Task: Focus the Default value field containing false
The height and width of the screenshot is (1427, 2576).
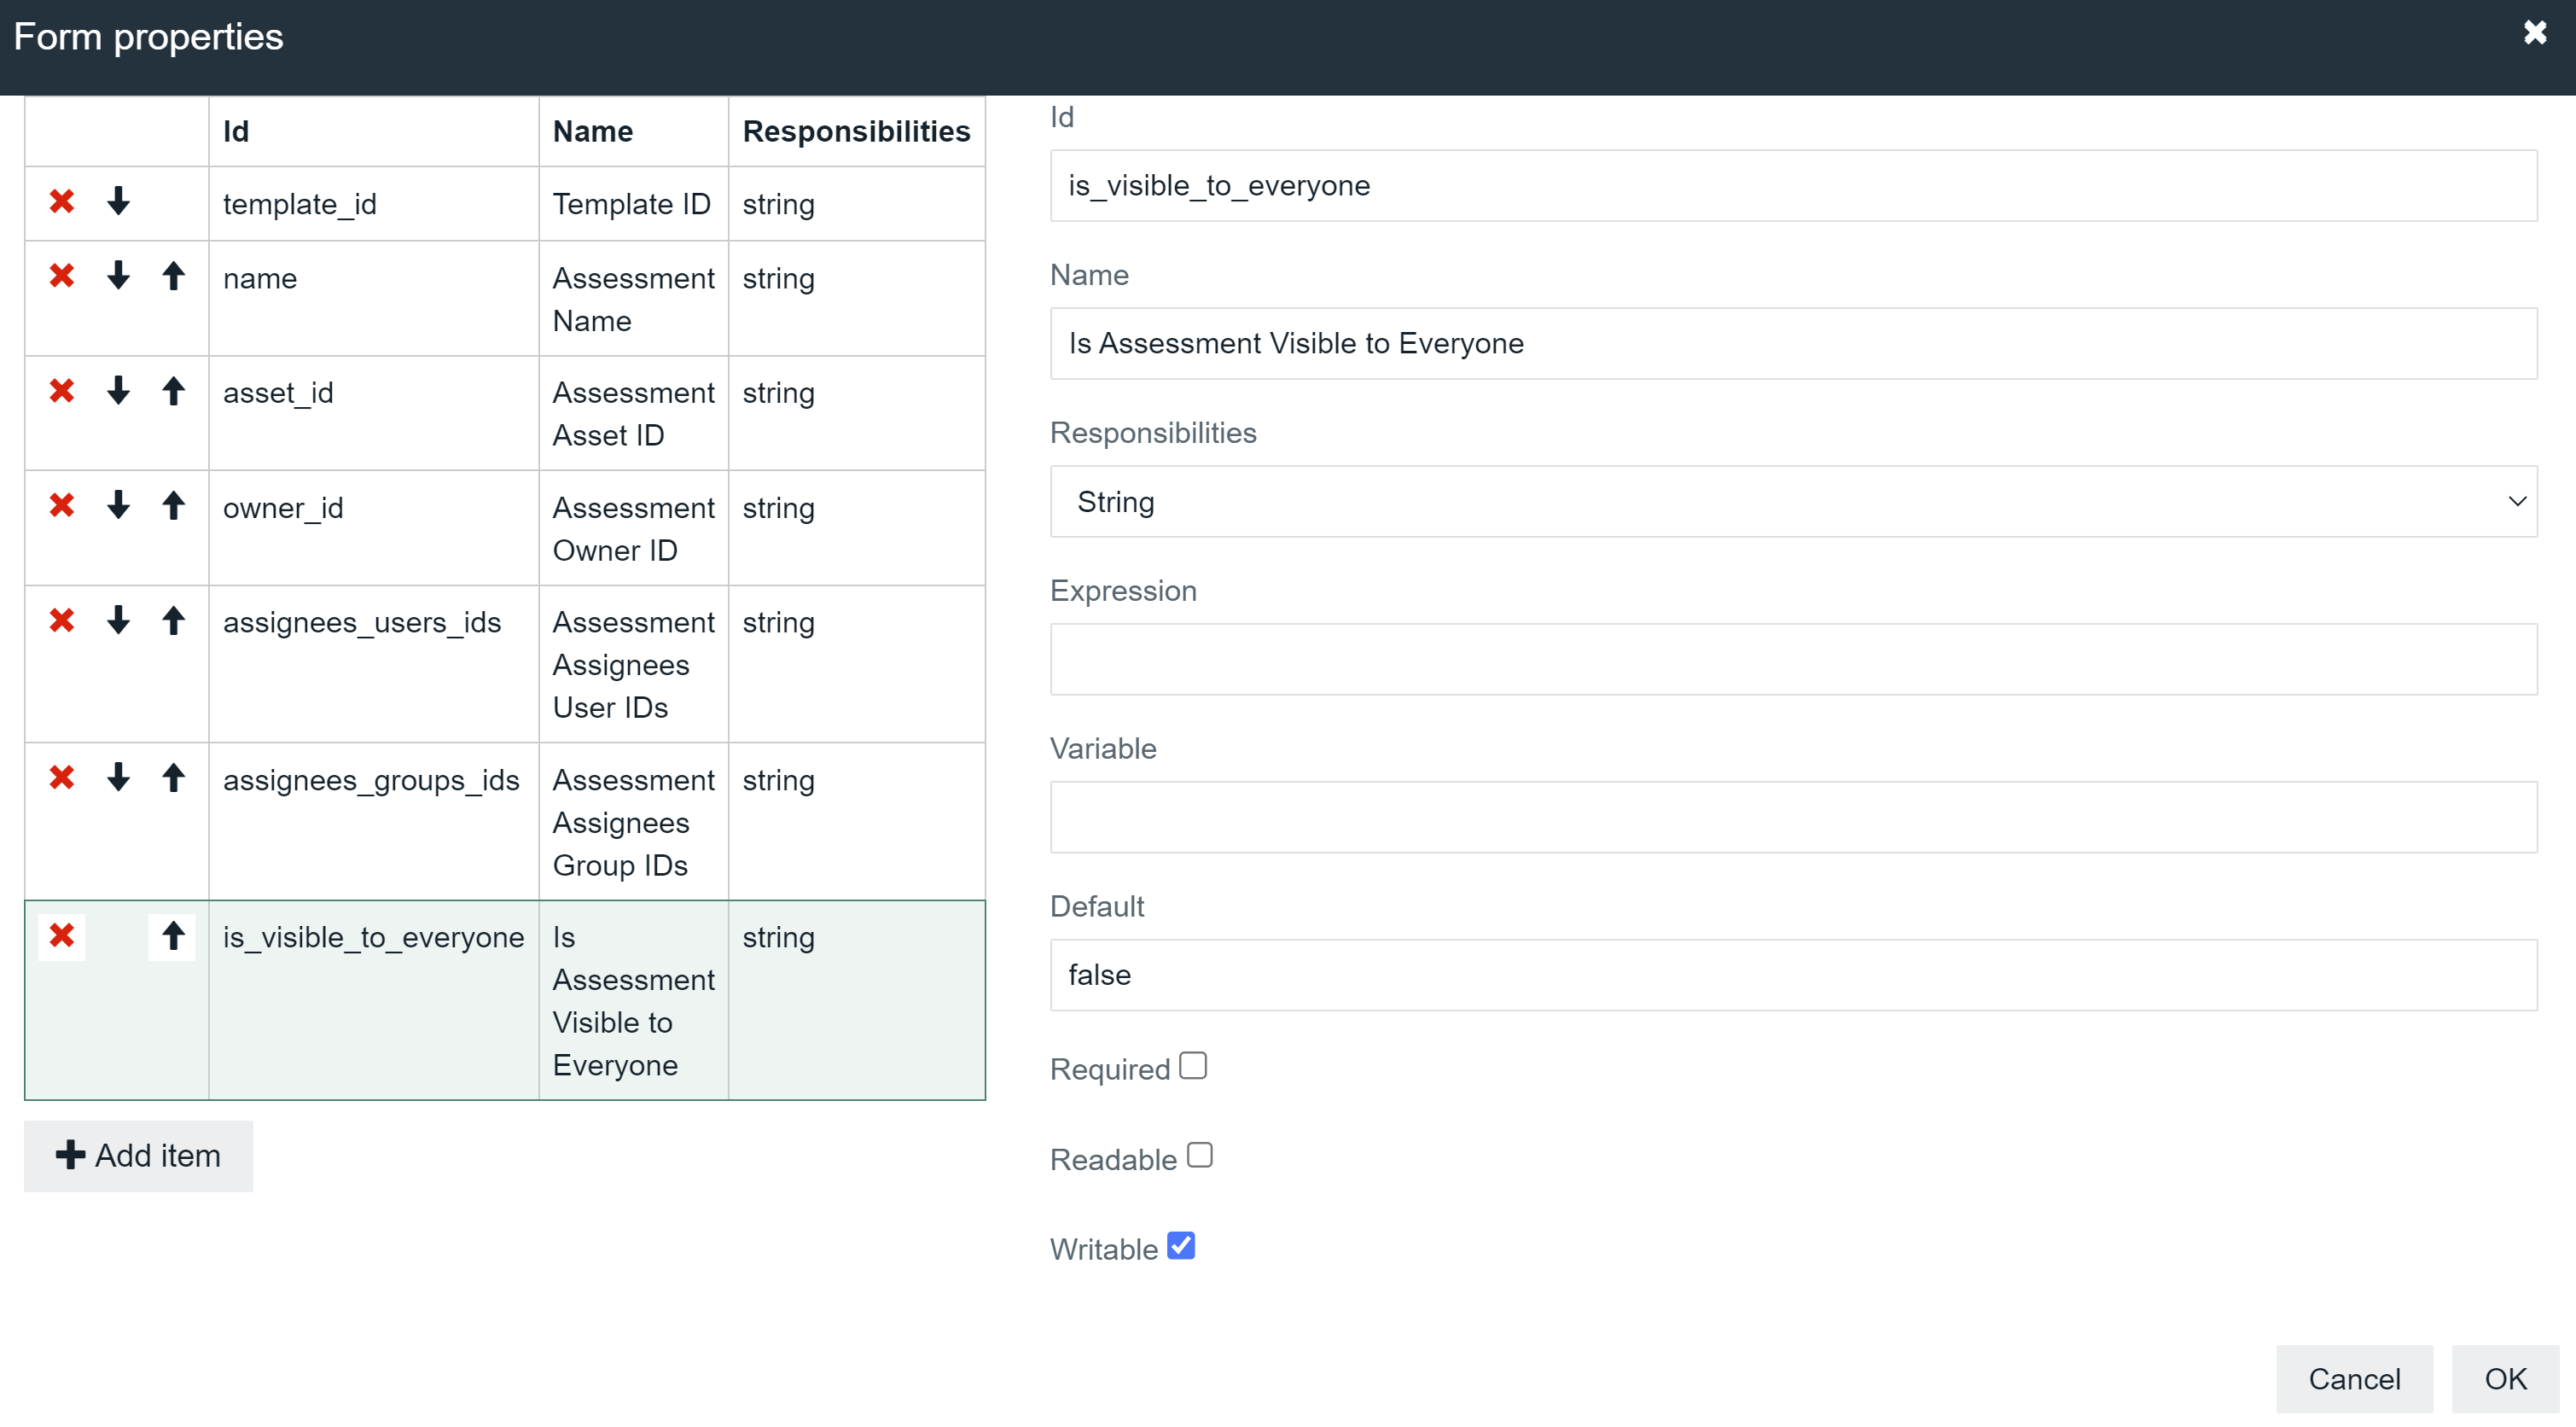Action: pyautogui.click(x=1793, y=975)
